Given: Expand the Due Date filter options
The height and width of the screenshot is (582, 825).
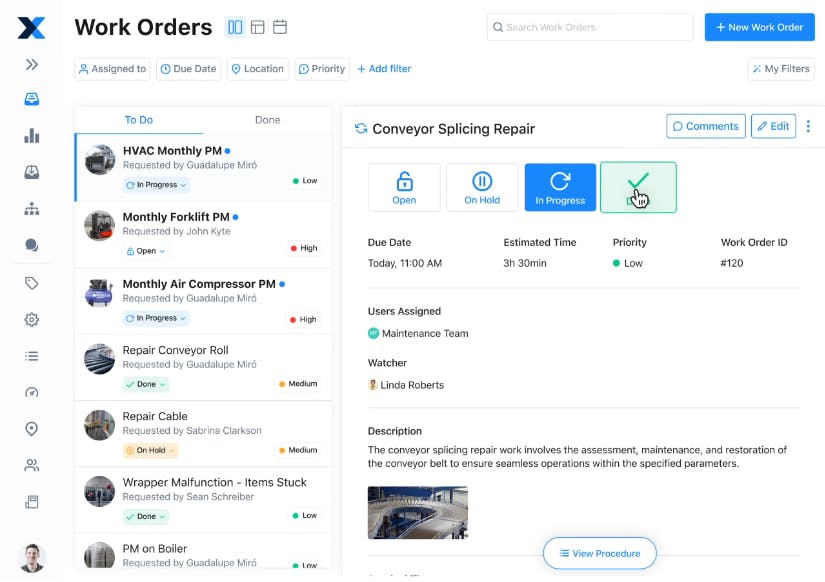Looking at the screenshot, I should [188, 69].
